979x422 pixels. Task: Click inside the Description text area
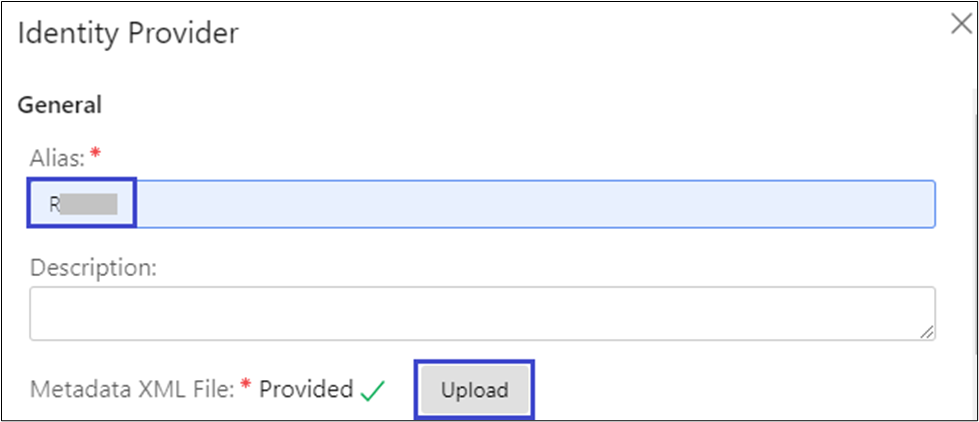480,313
